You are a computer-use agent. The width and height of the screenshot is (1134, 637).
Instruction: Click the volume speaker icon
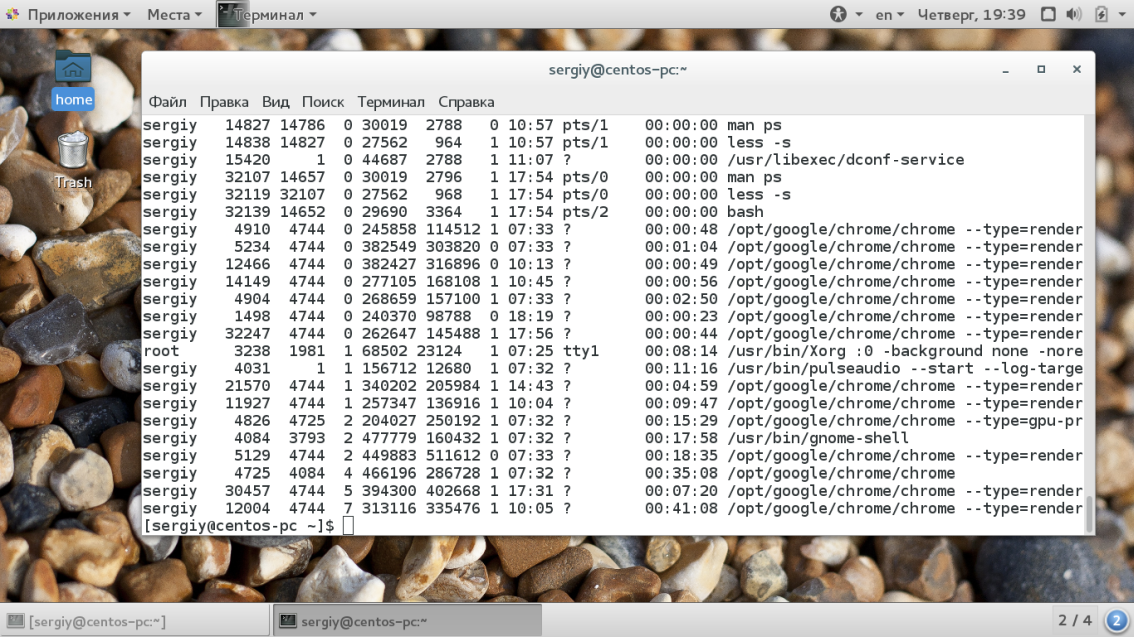click(1075, 14)
